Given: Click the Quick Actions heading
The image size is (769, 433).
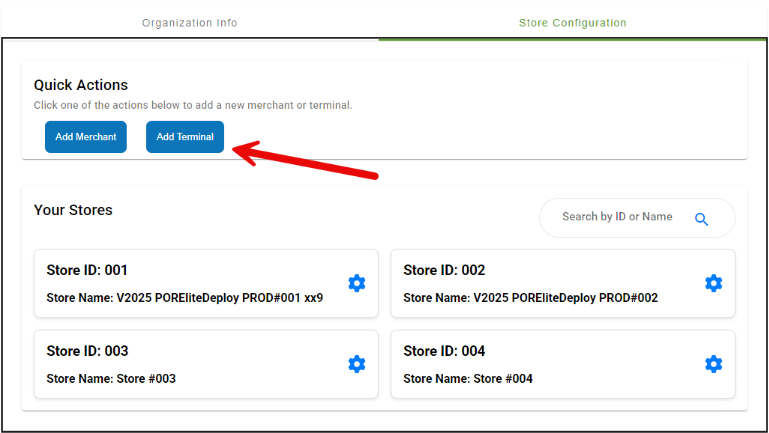Looking at the screenshot, I should 81,85.
